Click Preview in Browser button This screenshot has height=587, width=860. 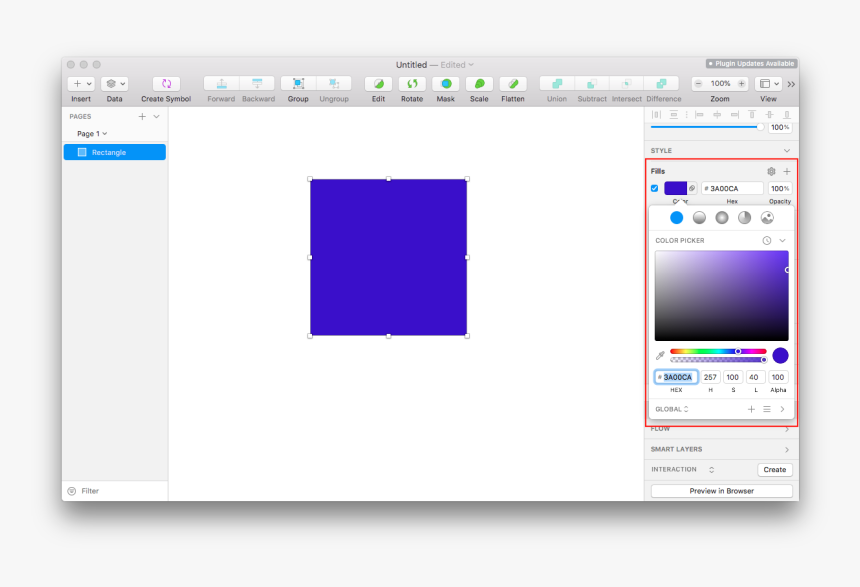pyautogui.click(x=721, y=491)
